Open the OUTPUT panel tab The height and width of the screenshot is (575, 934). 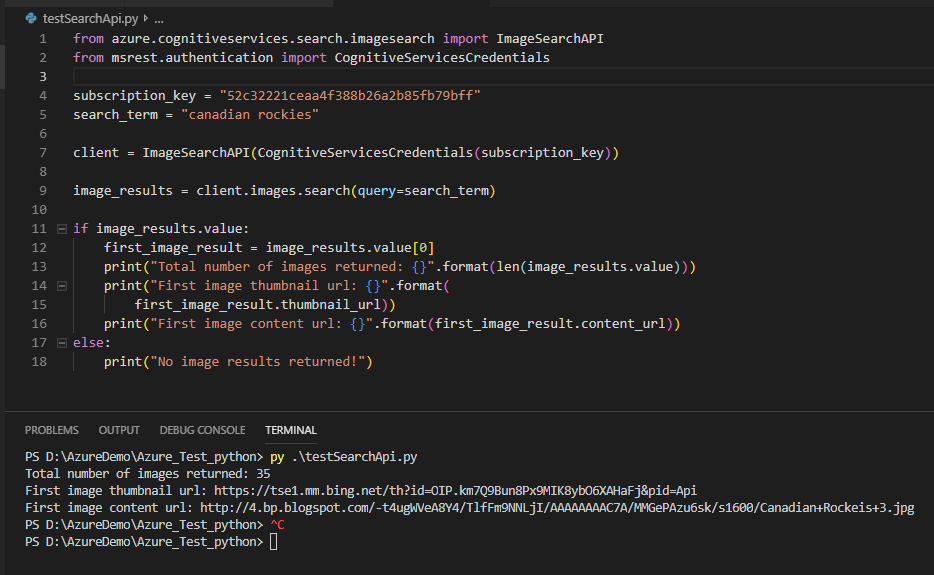119,430
